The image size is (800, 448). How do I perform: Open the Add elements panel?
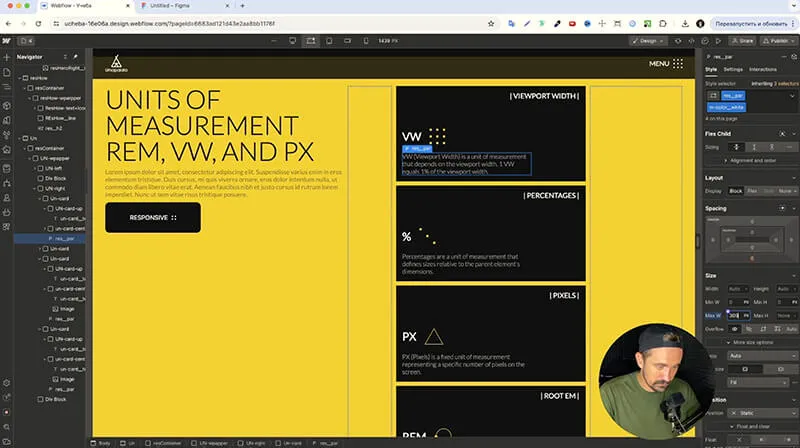pos(7,57)
